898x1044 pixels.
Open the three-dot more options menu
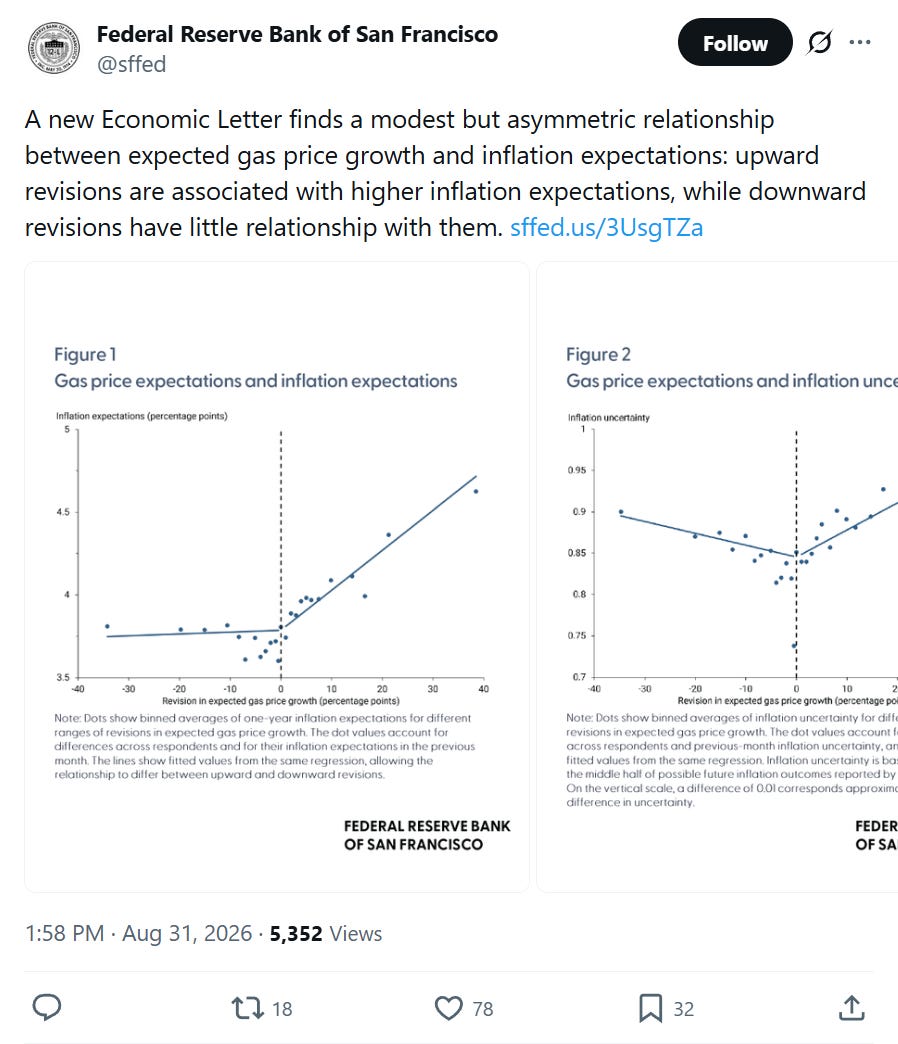pos(860,42)
